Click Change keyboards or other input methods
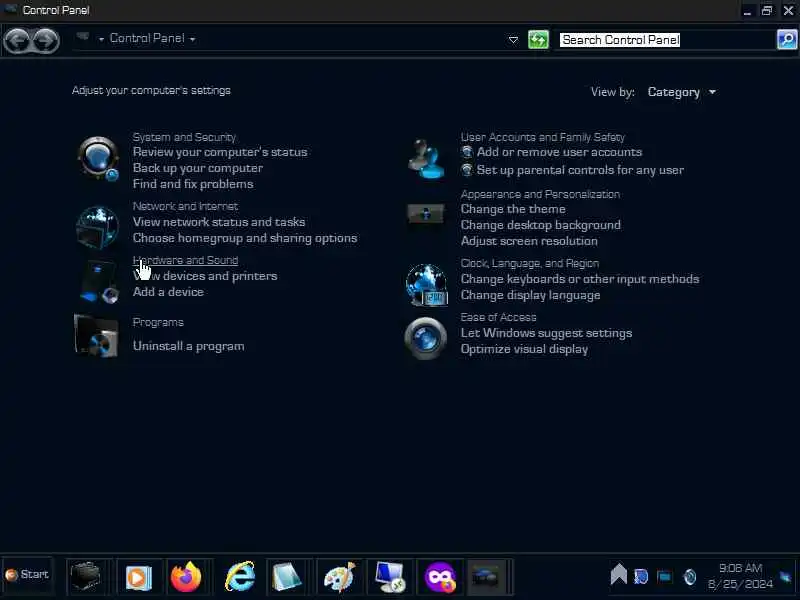 (x=580, y=279)
